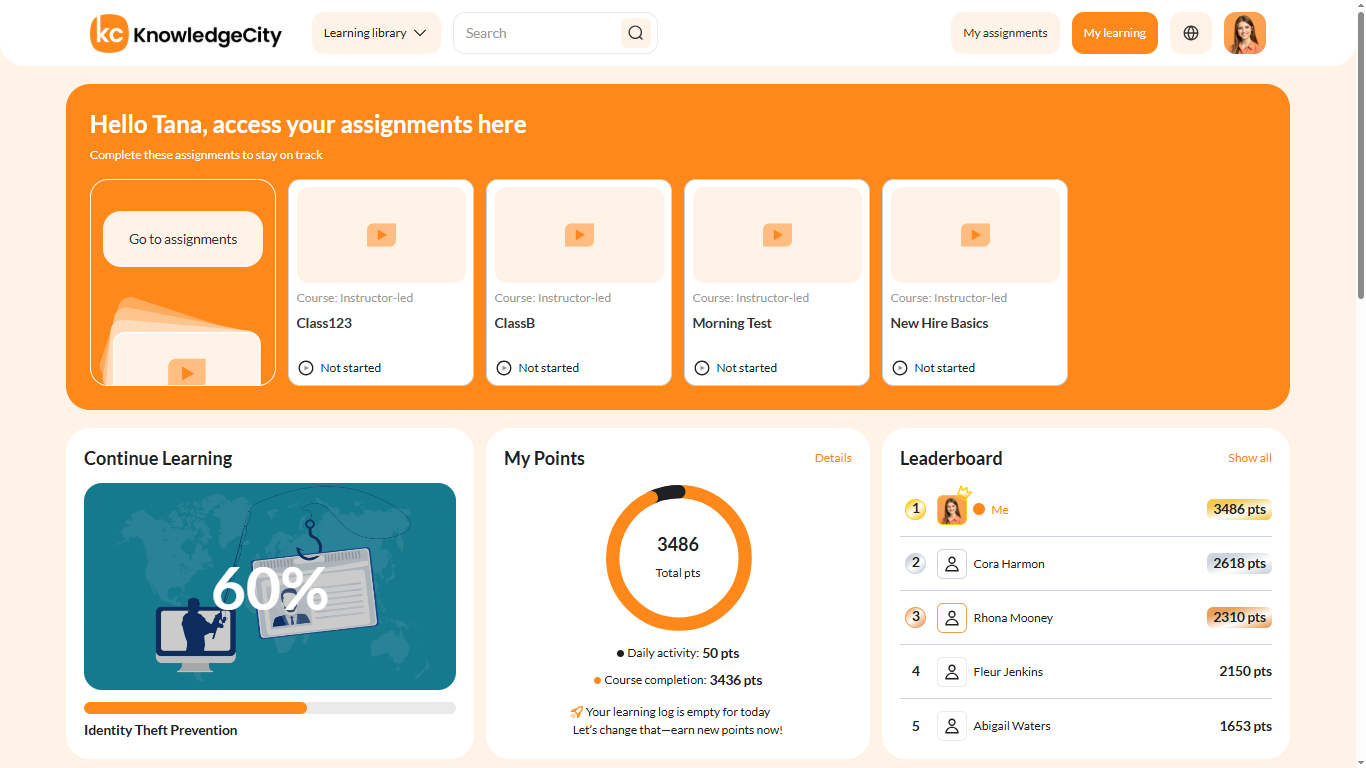Switch to My assignments
1366x768 pixels.
[1005, 33]
